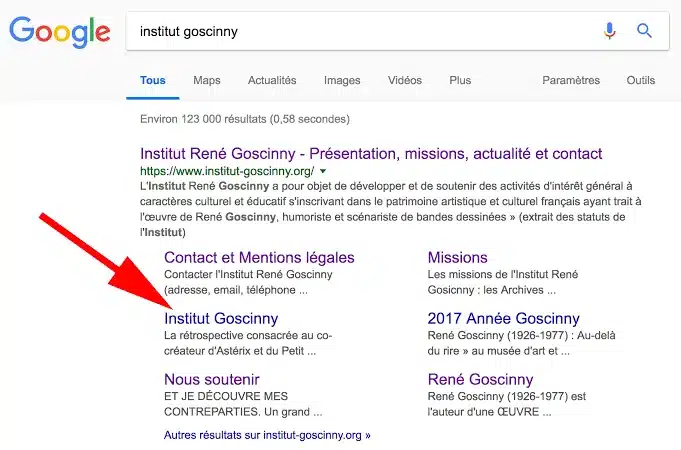This screenshot has height=450, width=681.
Task: Open the Institut Goscinny sitelink
Action: click(x=221, y=318)
